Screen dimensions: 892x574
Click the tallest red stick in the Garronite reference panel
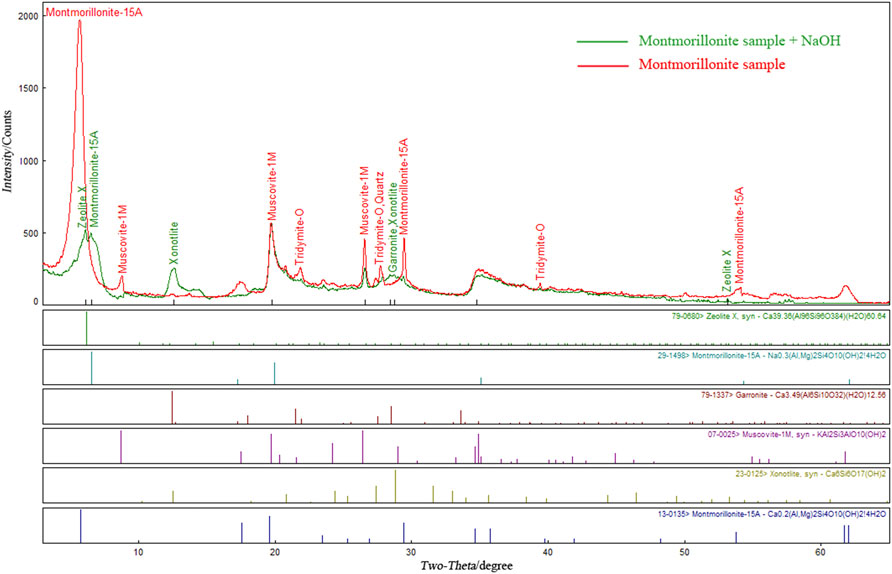[x=172, y=407]
